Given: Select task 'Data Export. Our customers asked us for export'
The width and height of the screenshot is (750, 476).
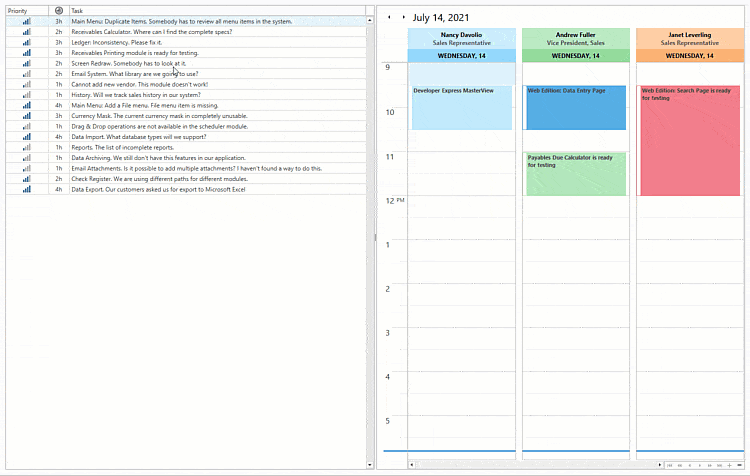Looking at the screenshot, I should tap(158, 189).
